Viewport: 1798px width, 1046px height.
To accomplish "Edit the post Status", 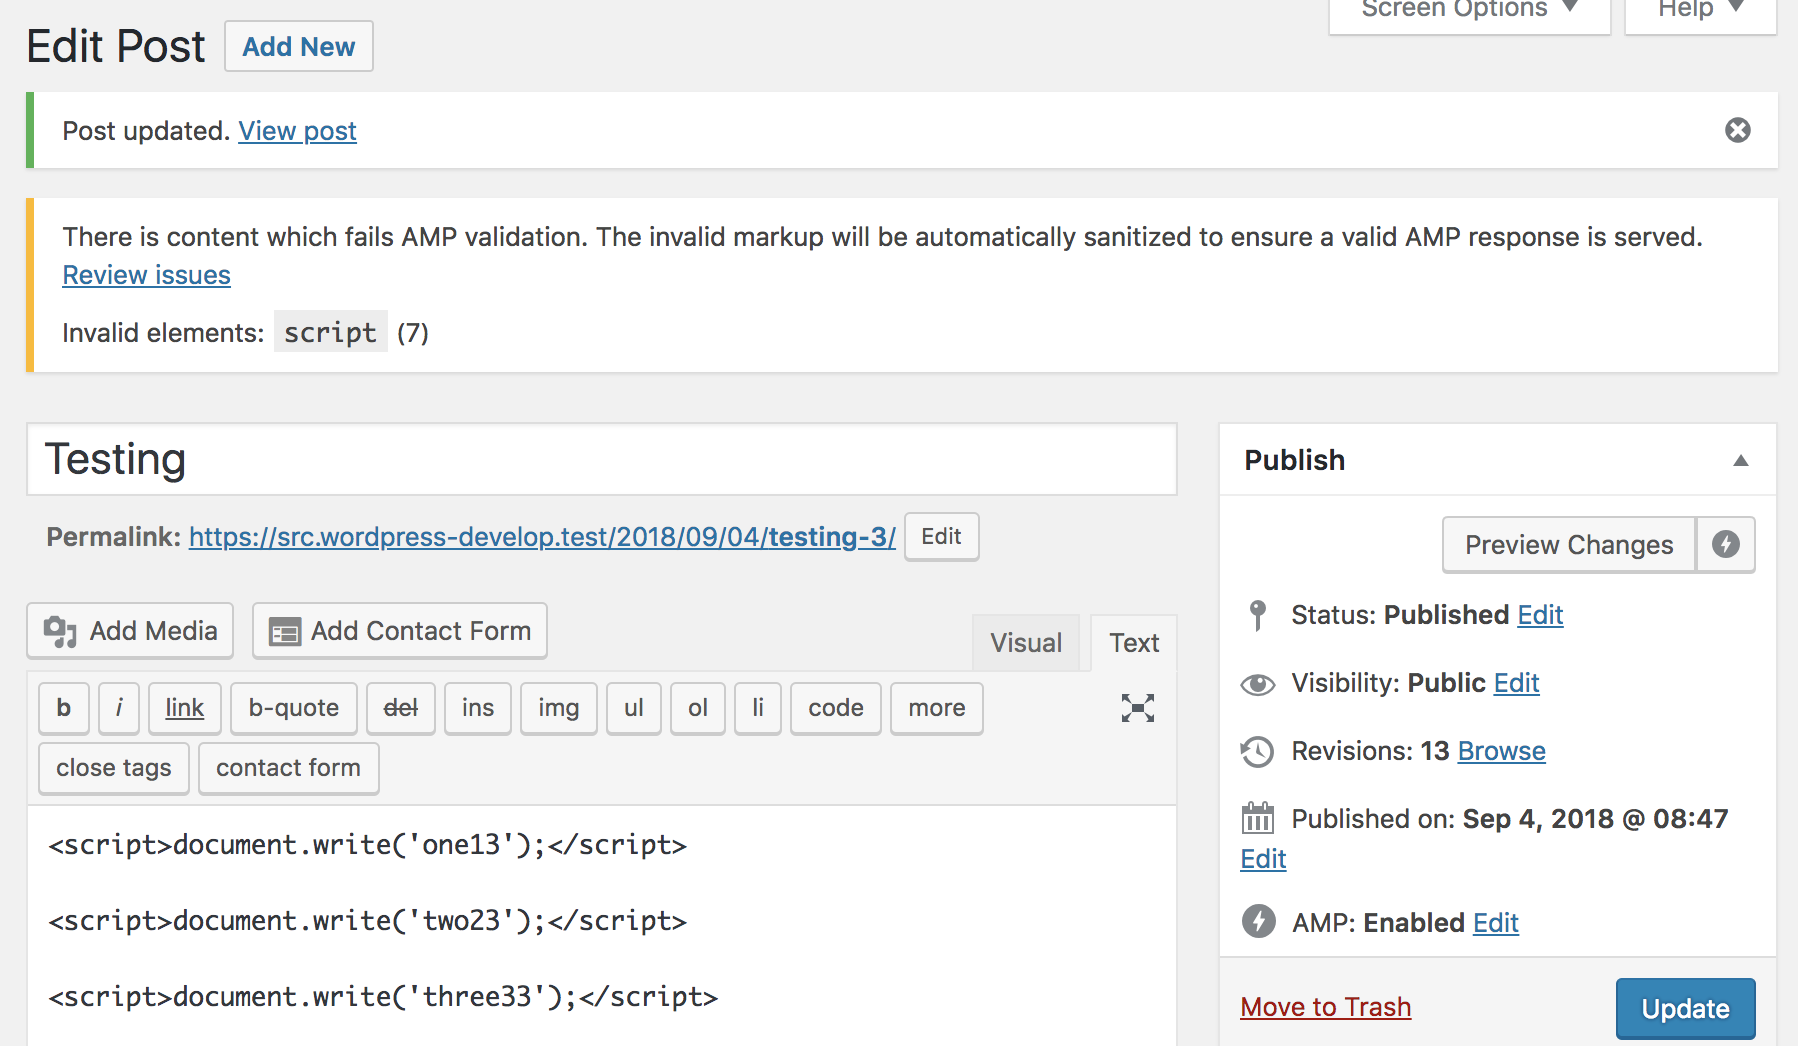I will pyautogui.click(x=1540, y=615).
